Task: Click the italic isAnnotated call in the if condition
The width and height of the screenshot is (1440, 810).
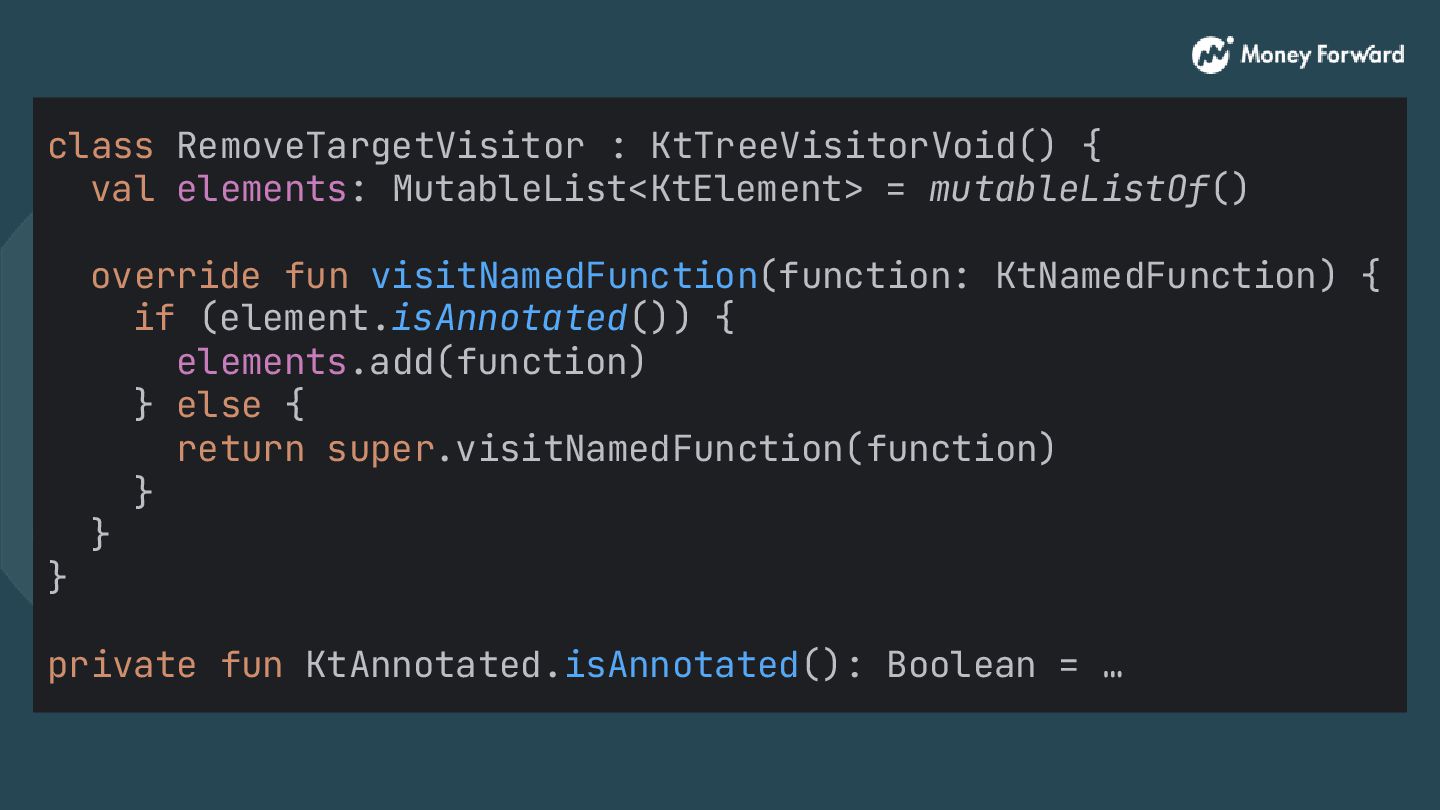Action: click(509, 319)
